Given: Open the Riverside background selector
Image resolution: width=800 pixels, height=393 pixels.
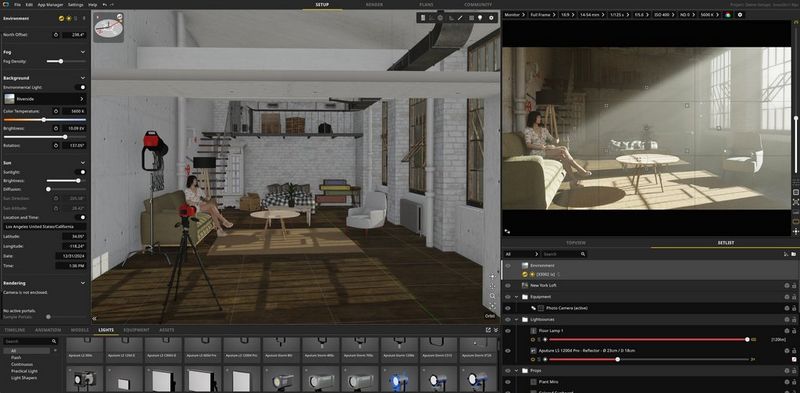Looking at the screenshot, I should (x=45, y=99).
